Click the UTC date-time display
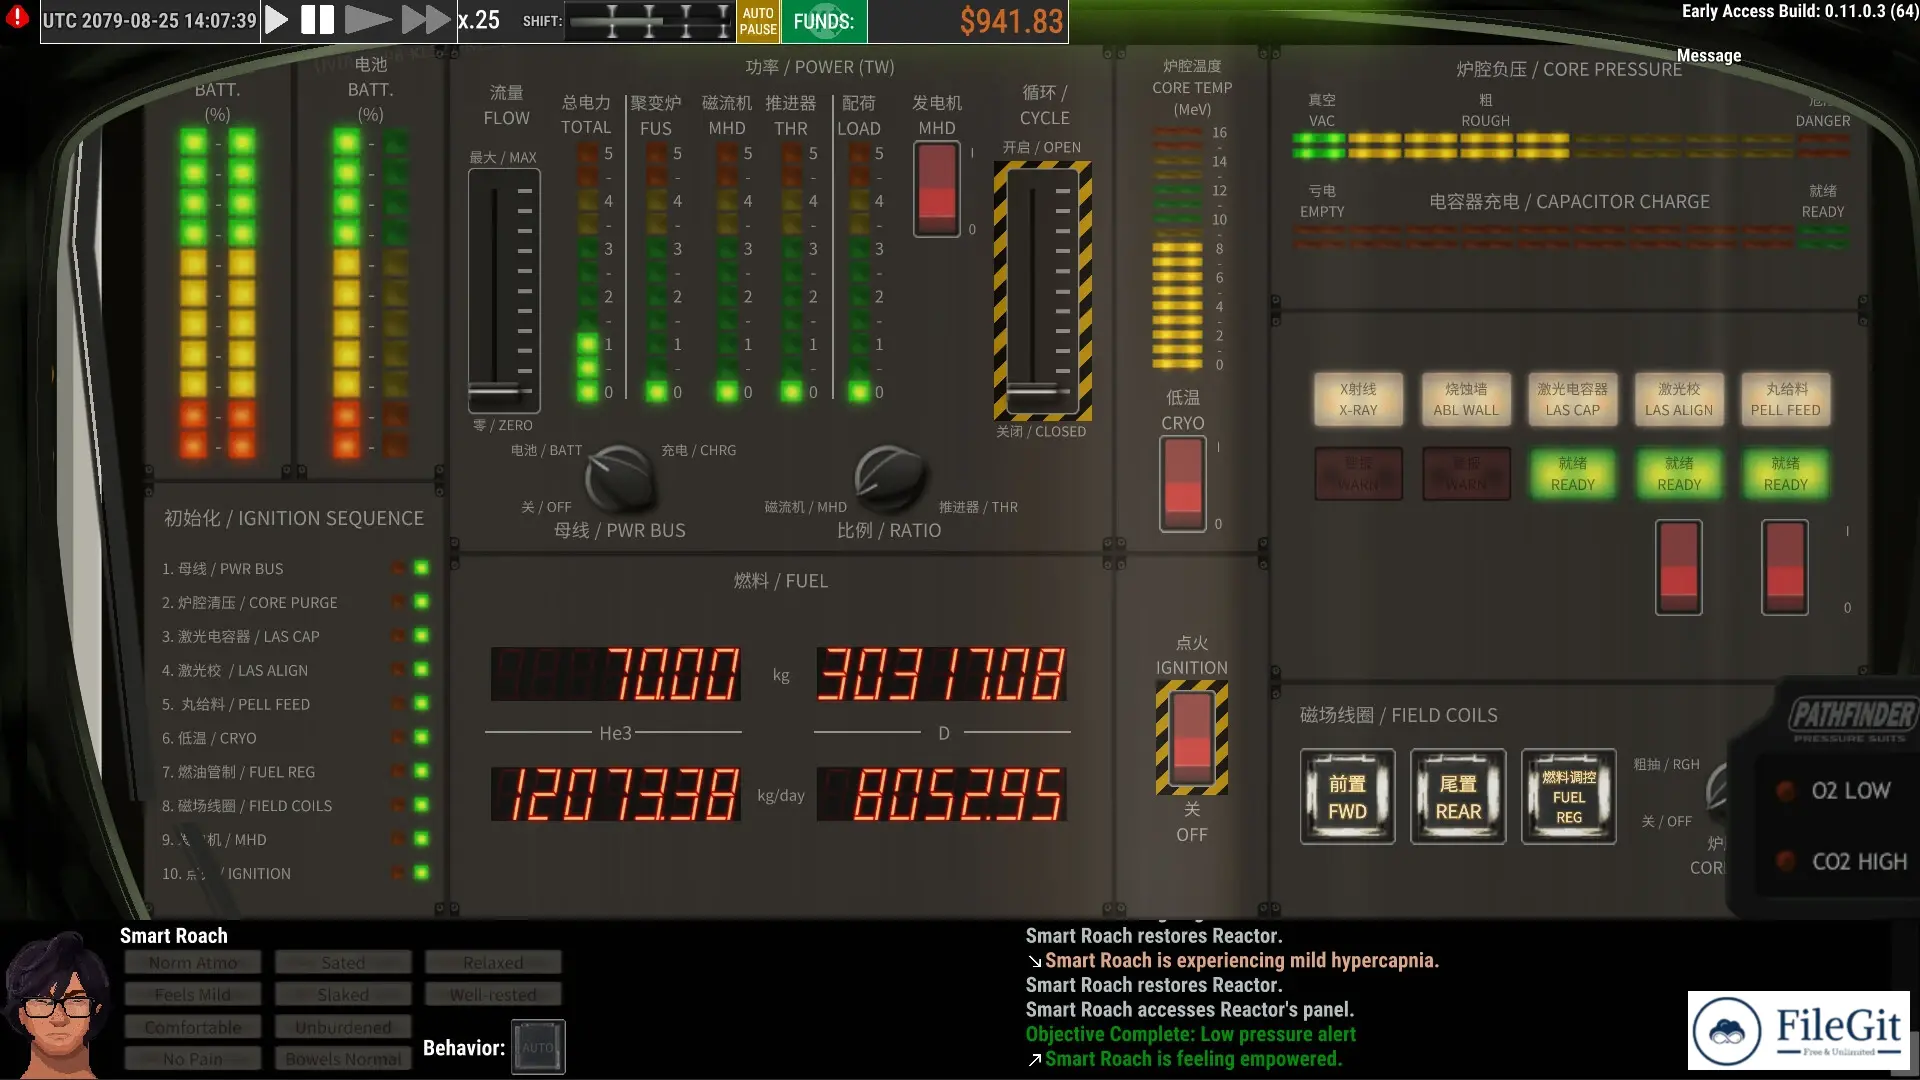This screenshot has height=1080, width=1920. 150,21
